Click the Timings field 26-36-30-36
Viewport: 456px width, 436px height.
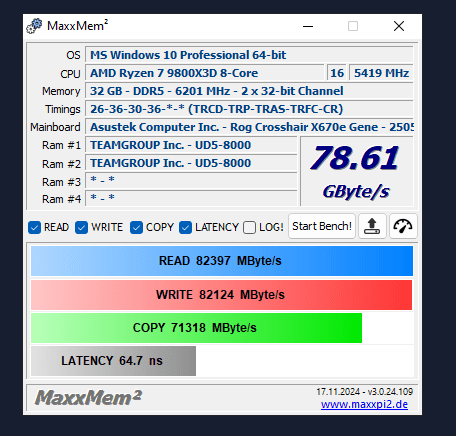pos(249,109)
